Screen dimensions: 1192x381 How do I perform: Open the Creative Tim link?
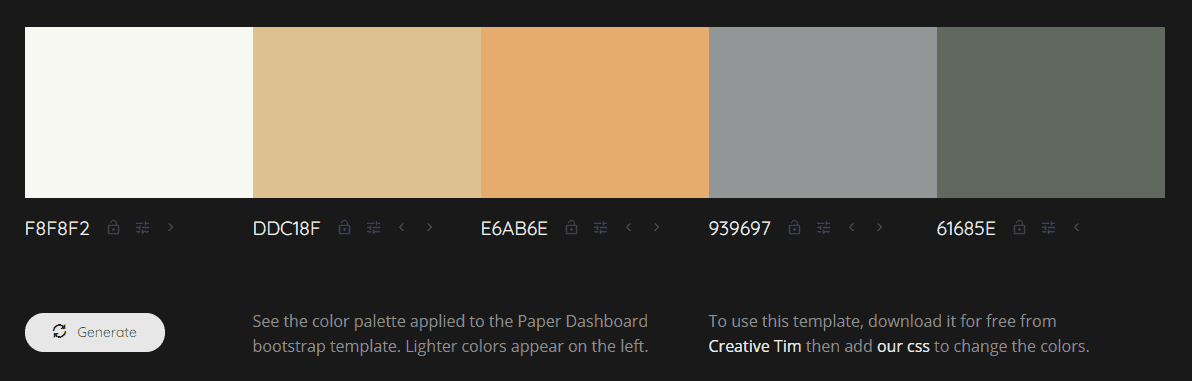click(x=755, y=346)
